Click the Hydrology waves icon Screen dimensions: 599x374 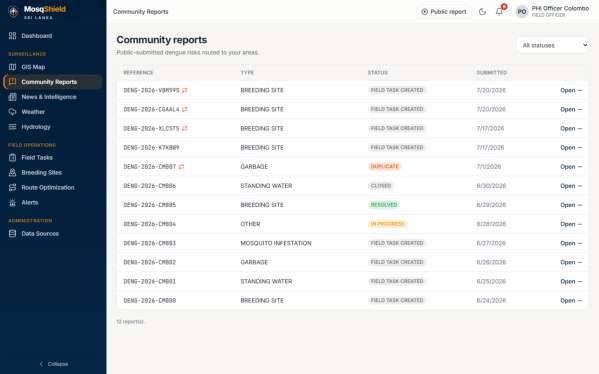coord(13,126)
